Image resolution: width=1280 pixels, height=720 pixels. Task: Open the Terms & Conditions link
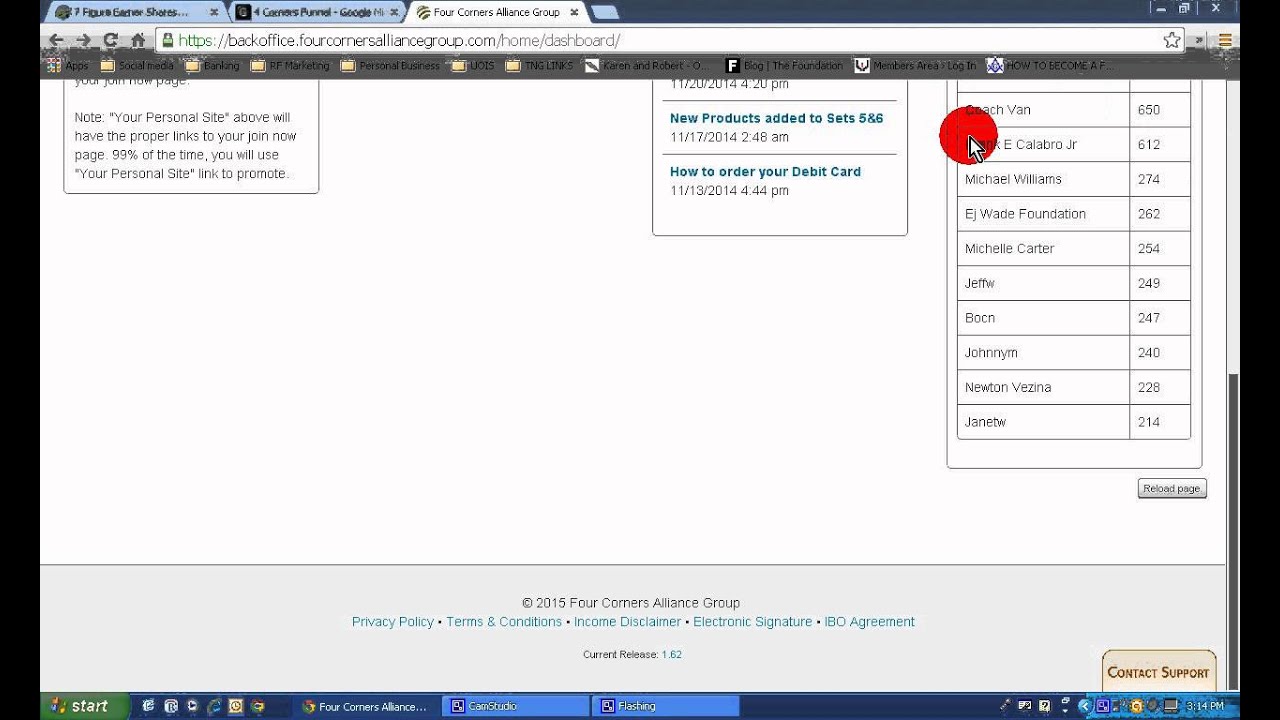pos(504,622)
